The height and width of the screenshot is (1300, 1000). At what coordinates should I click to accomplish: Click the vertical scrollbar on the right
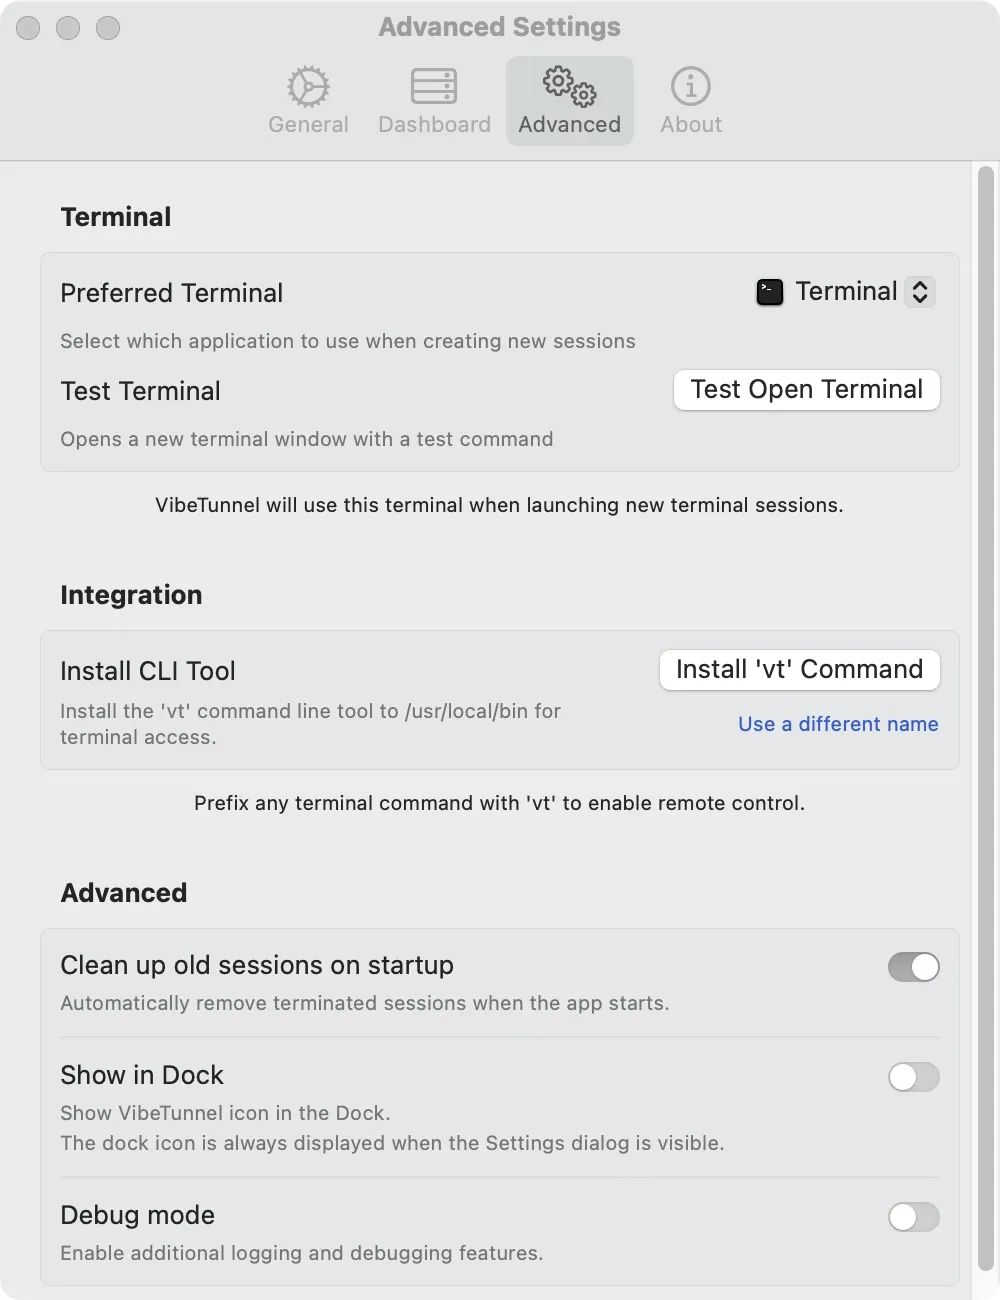pos(985,700)
